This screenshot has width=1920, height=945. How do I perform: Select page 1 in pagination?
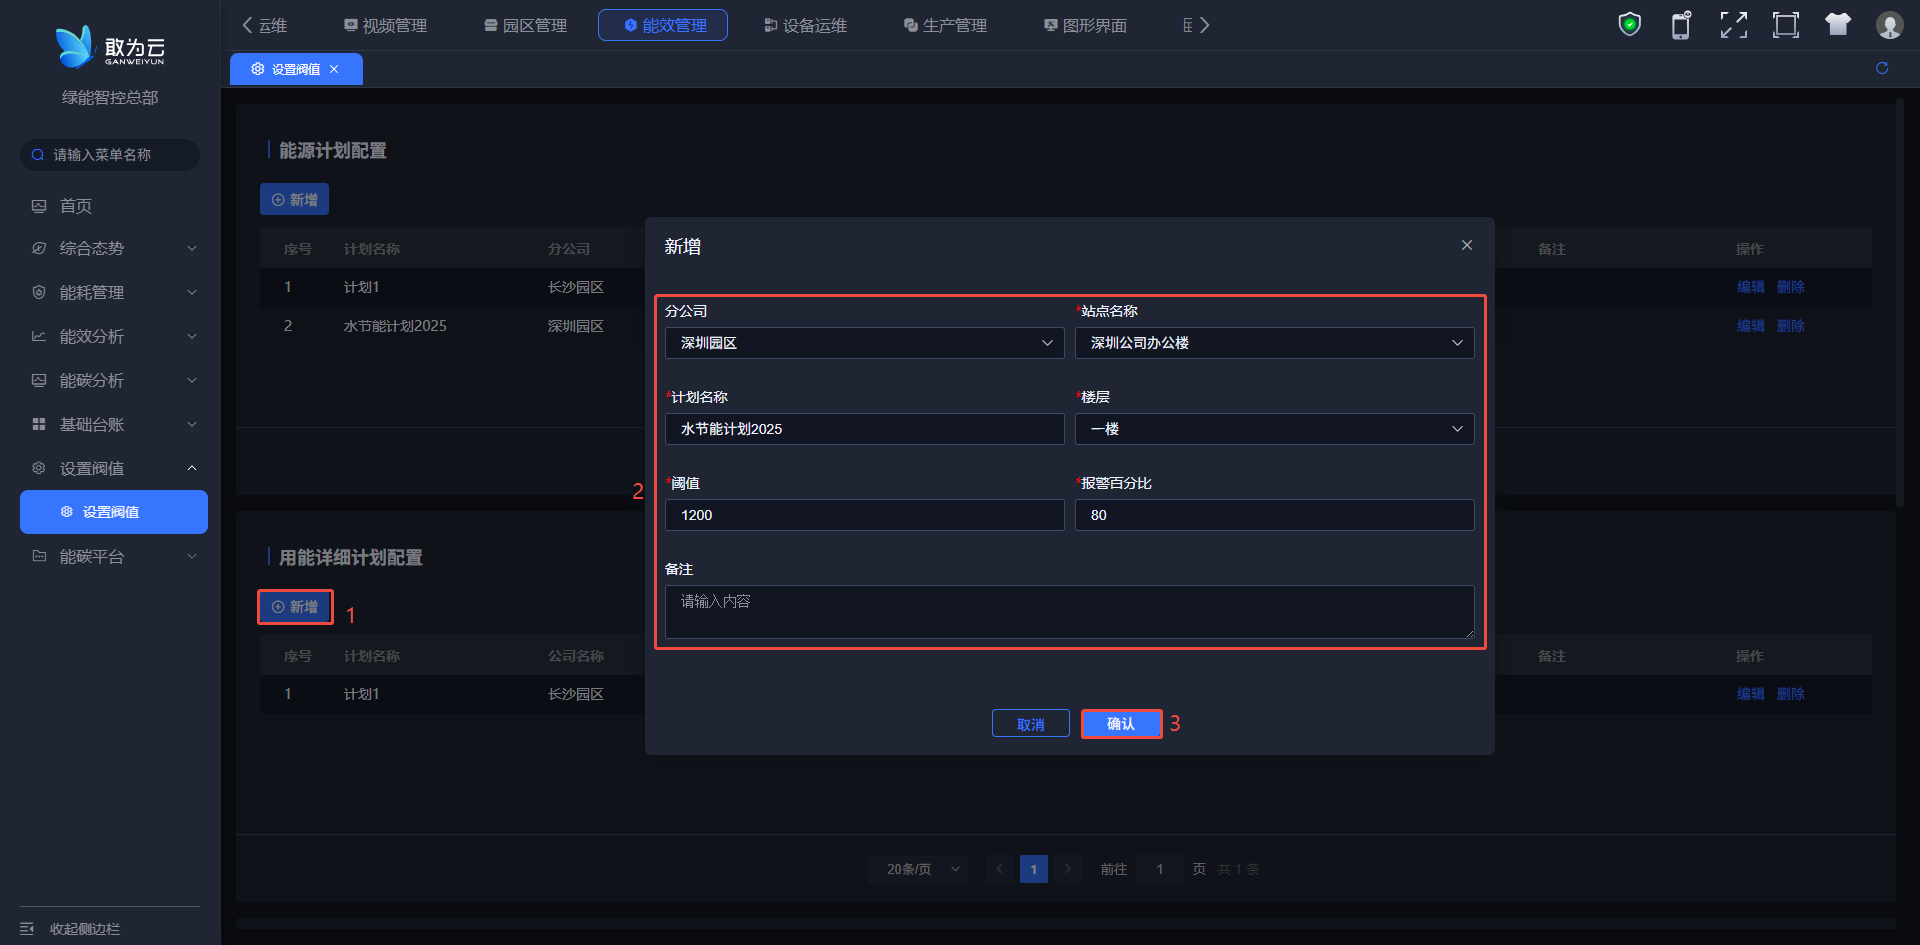coord(1034,869)
